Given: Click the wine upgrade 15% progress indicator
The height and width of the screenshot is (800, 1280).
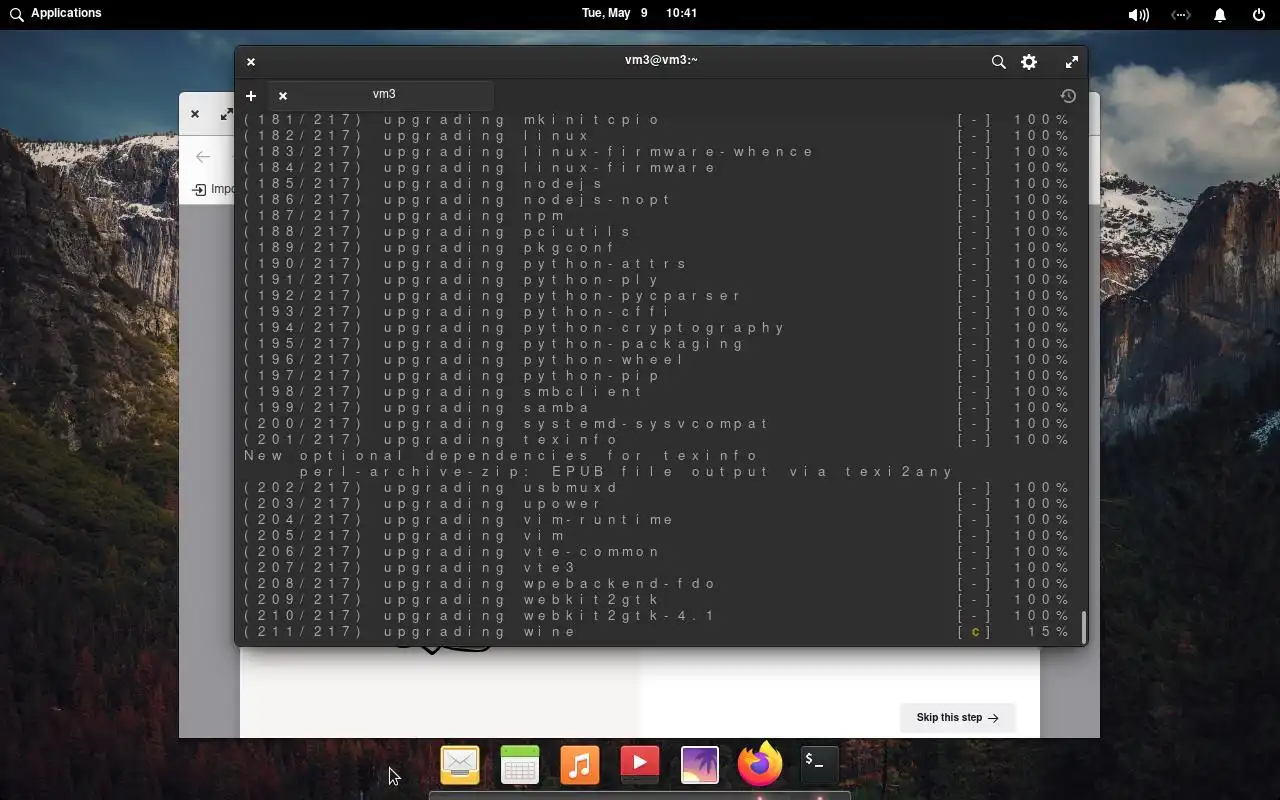Looking at the screenshot, I should tap(1013, 632).
